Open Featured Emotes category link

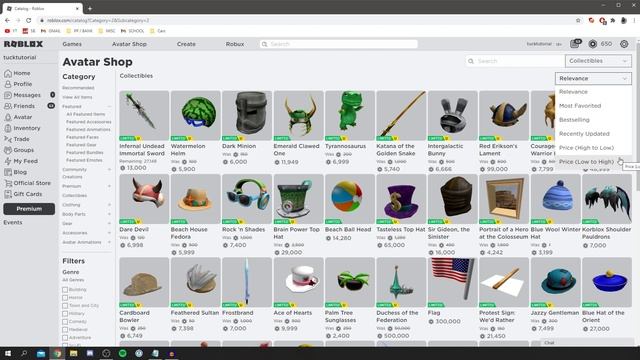click(x=84, y=160)
